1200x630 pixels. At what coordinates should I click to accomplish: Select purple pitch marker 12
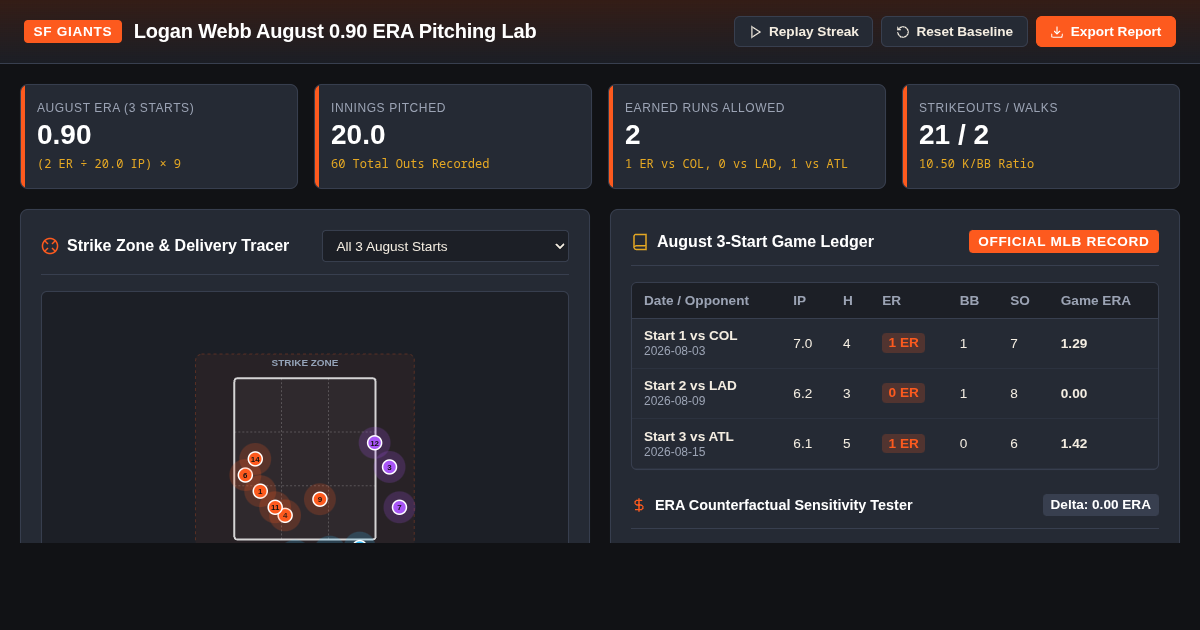(375, 443)
